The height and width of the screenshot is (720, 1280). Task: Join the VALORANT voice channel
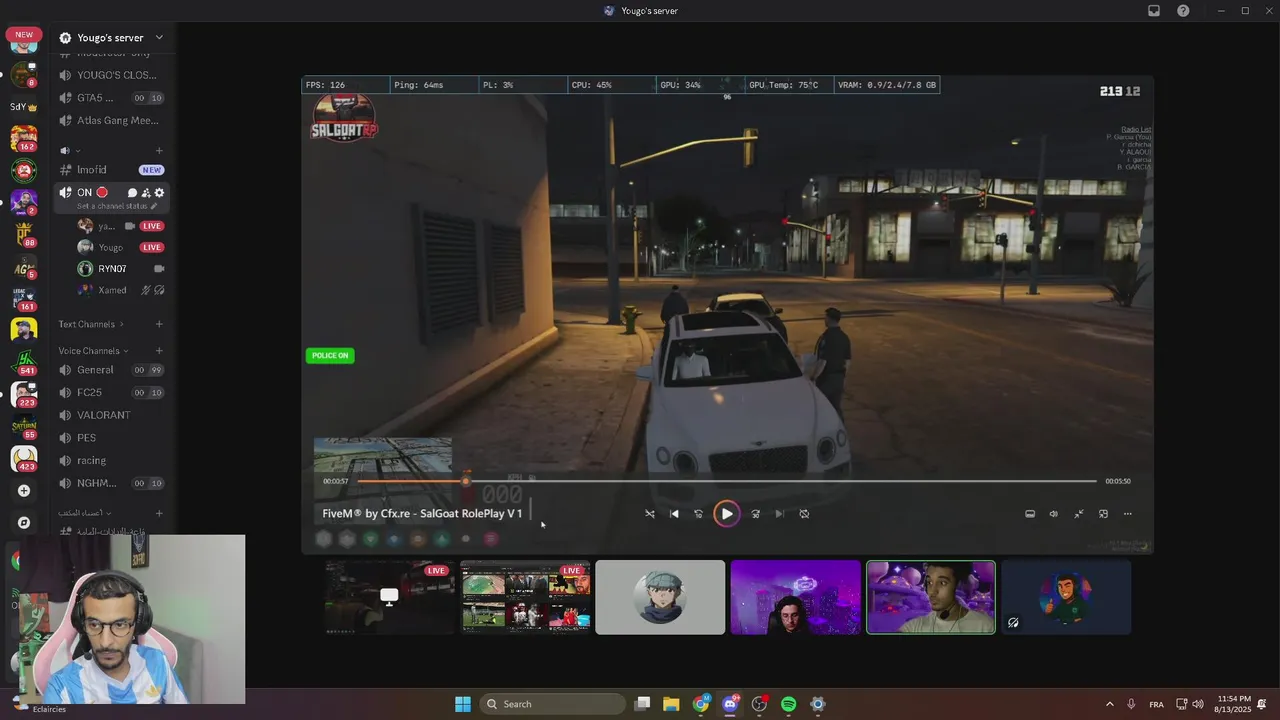[x=110, y=415]
